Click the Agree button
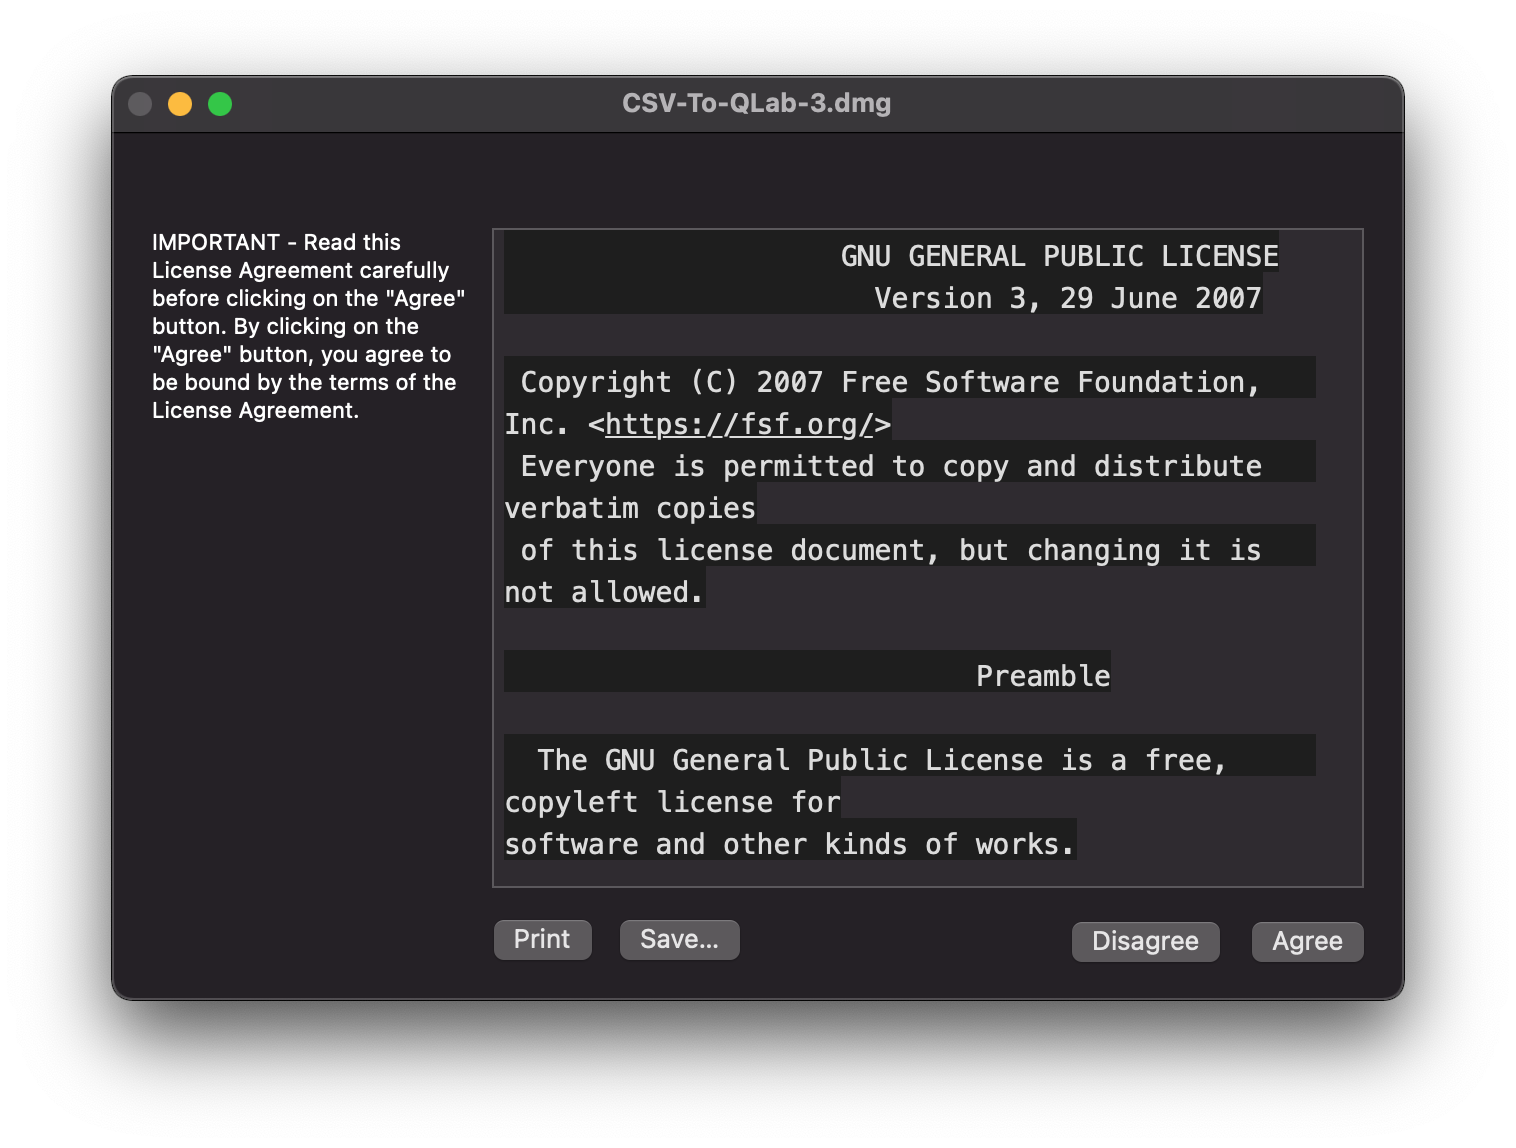1516x1148 pixels. click(x=1307, y=941)
